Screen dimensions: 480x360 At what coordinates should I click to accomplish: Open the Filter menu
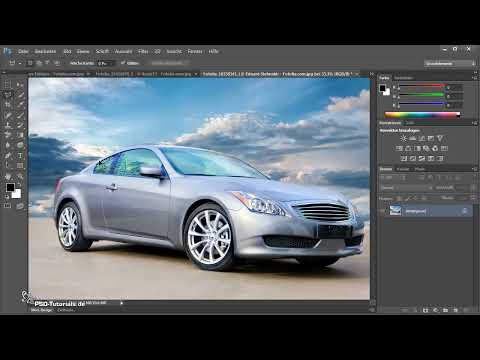coord(143,51)
